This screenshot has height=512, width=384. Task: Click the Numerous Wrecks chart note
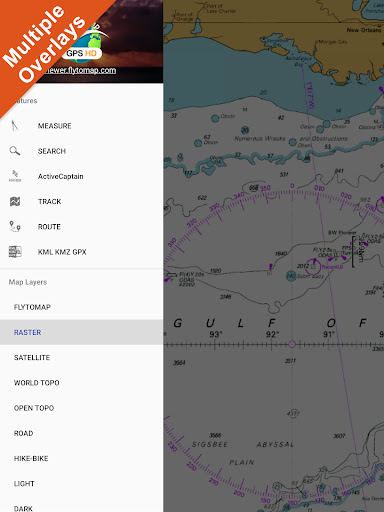(260, 138)
